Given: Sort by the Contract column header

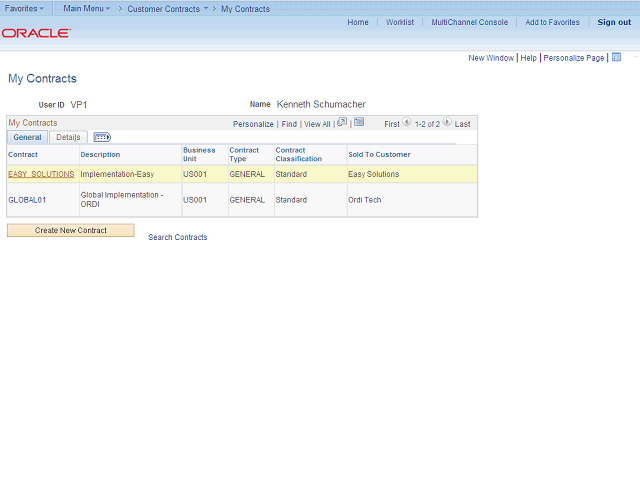Looking at the screenshot, I should (x=23, y=155).
